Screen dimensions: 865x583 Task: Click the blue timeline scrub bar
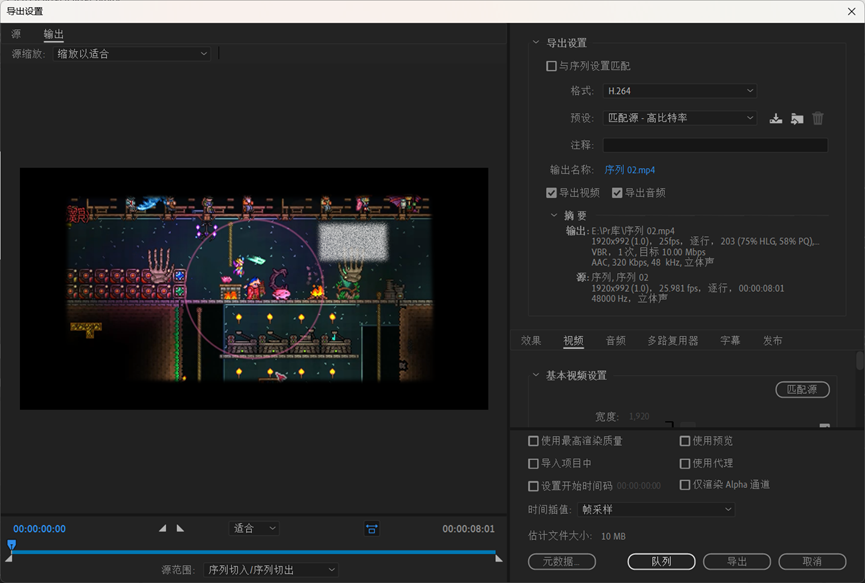click(250, 551)
